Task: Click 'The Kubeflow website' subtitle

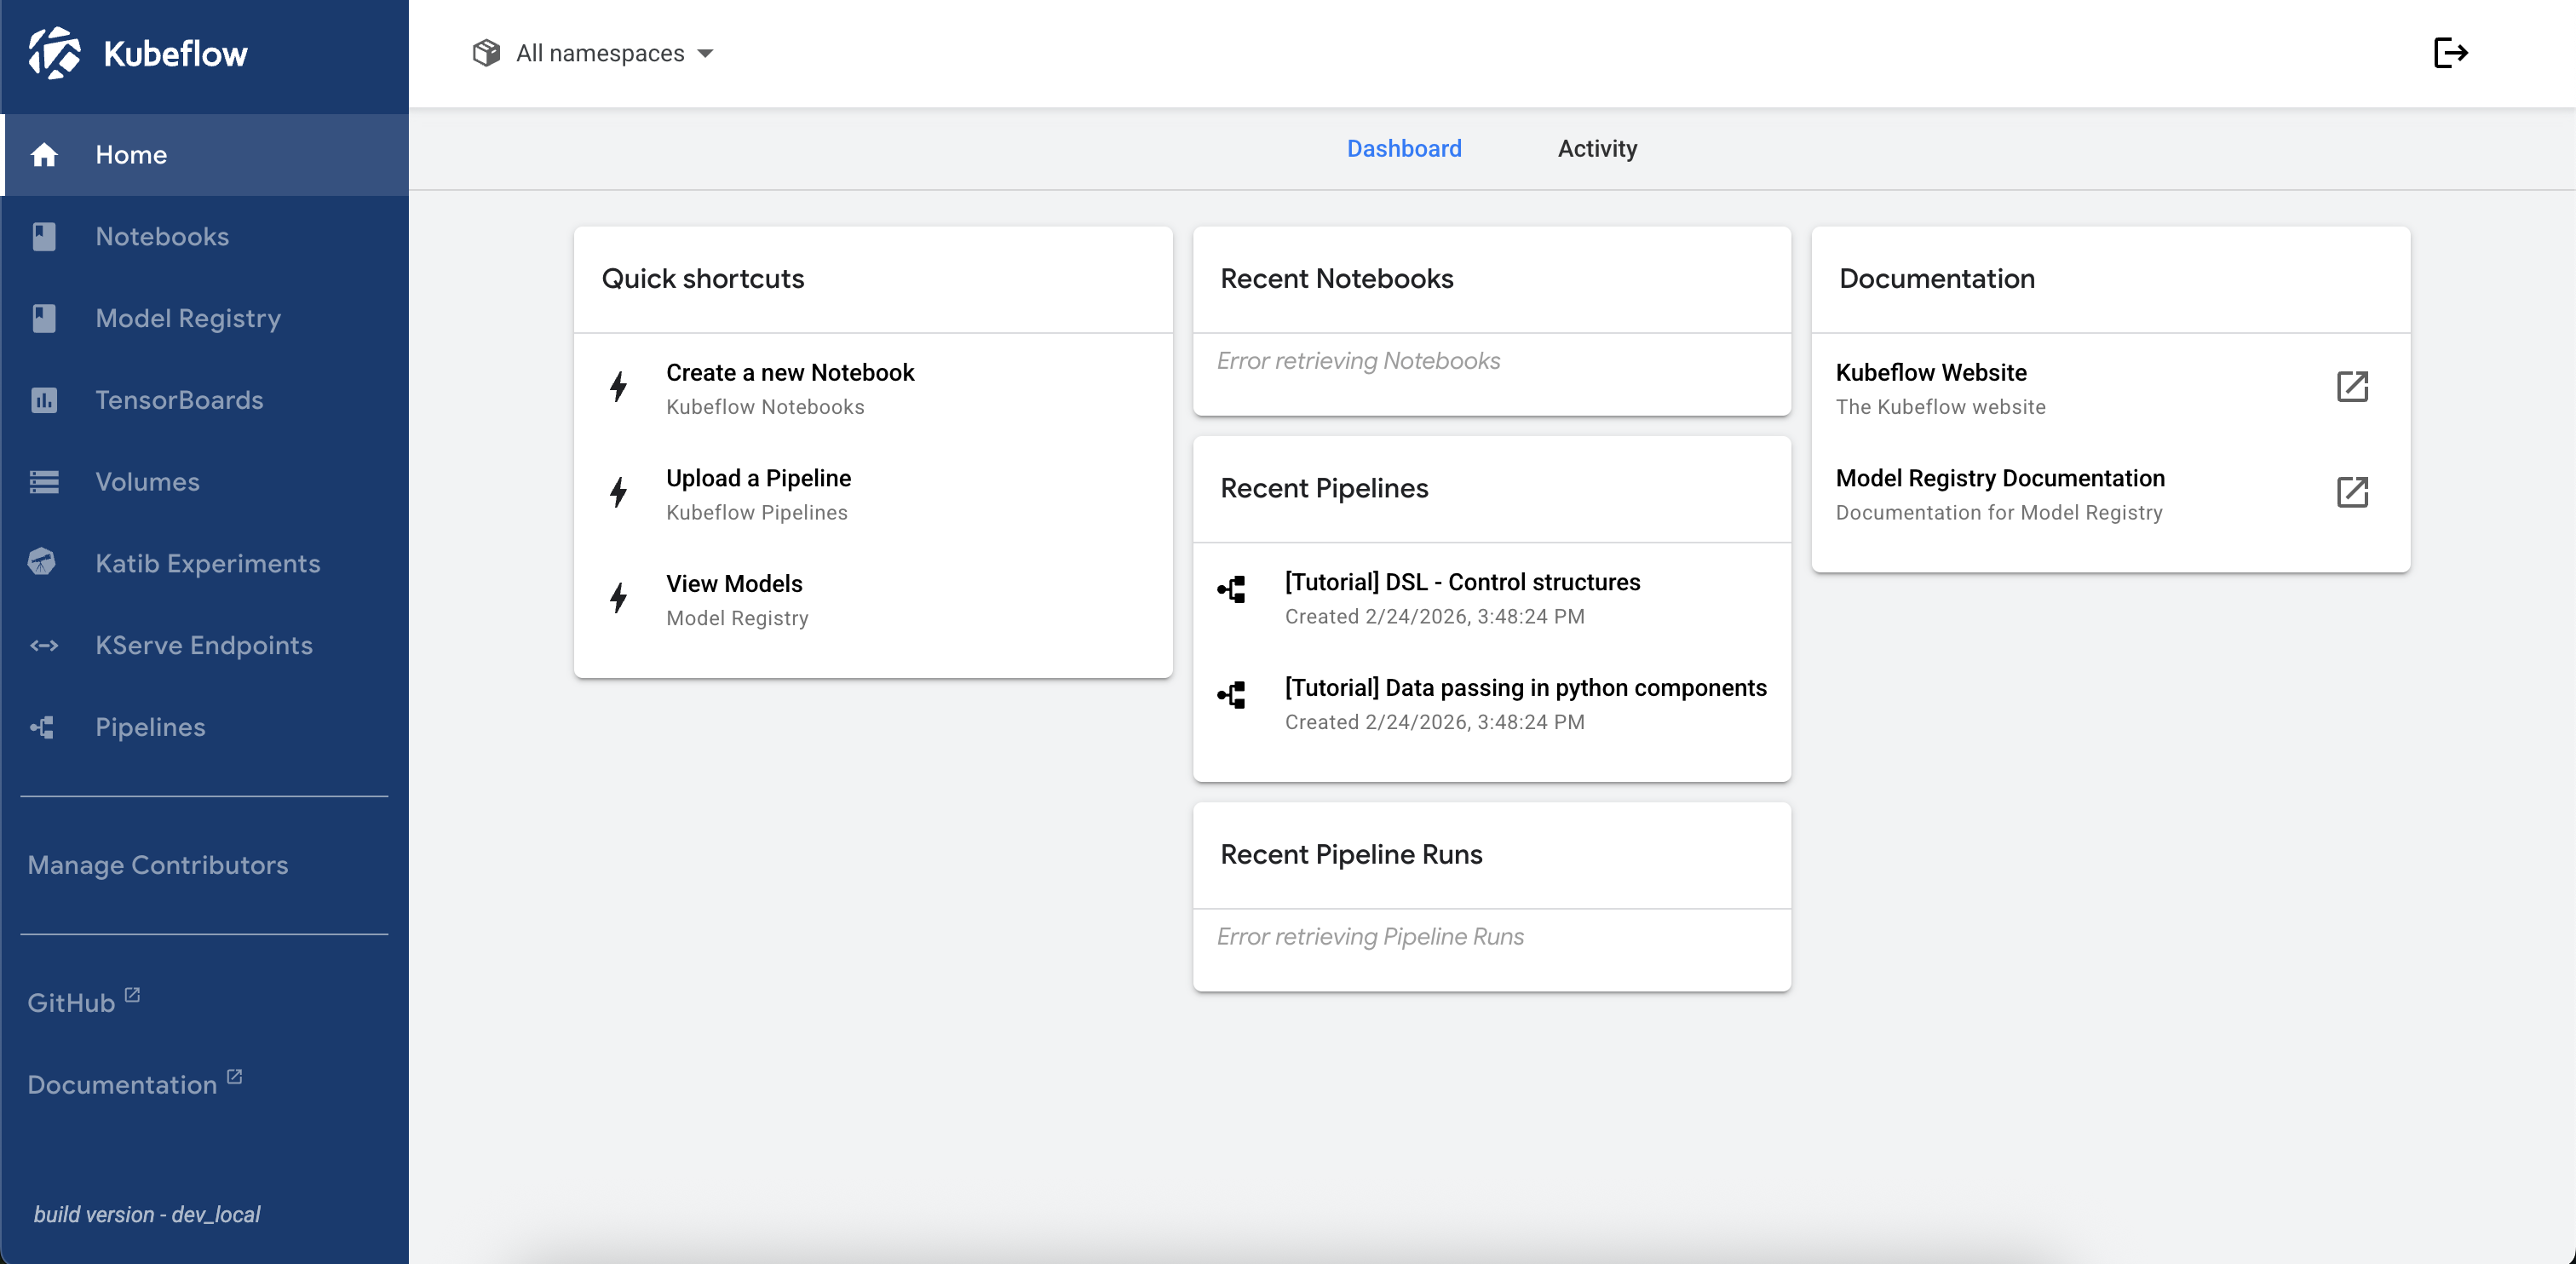Action: 1941,407
